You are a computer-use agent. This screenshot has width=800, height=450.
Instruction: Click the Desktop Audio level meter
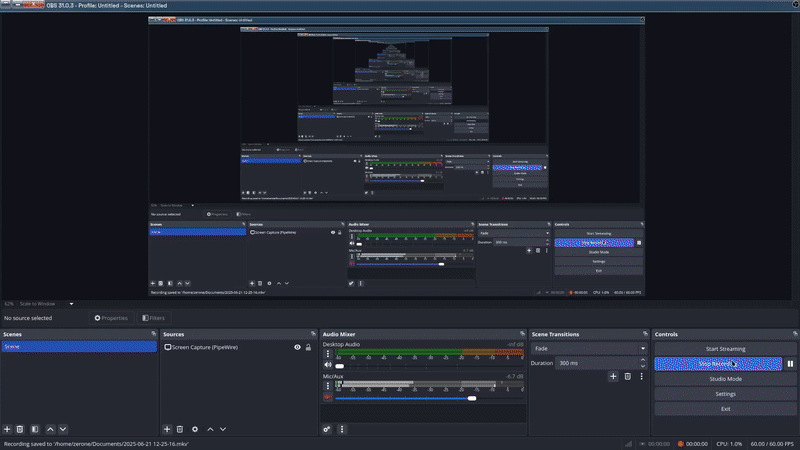tap(430, 352)
